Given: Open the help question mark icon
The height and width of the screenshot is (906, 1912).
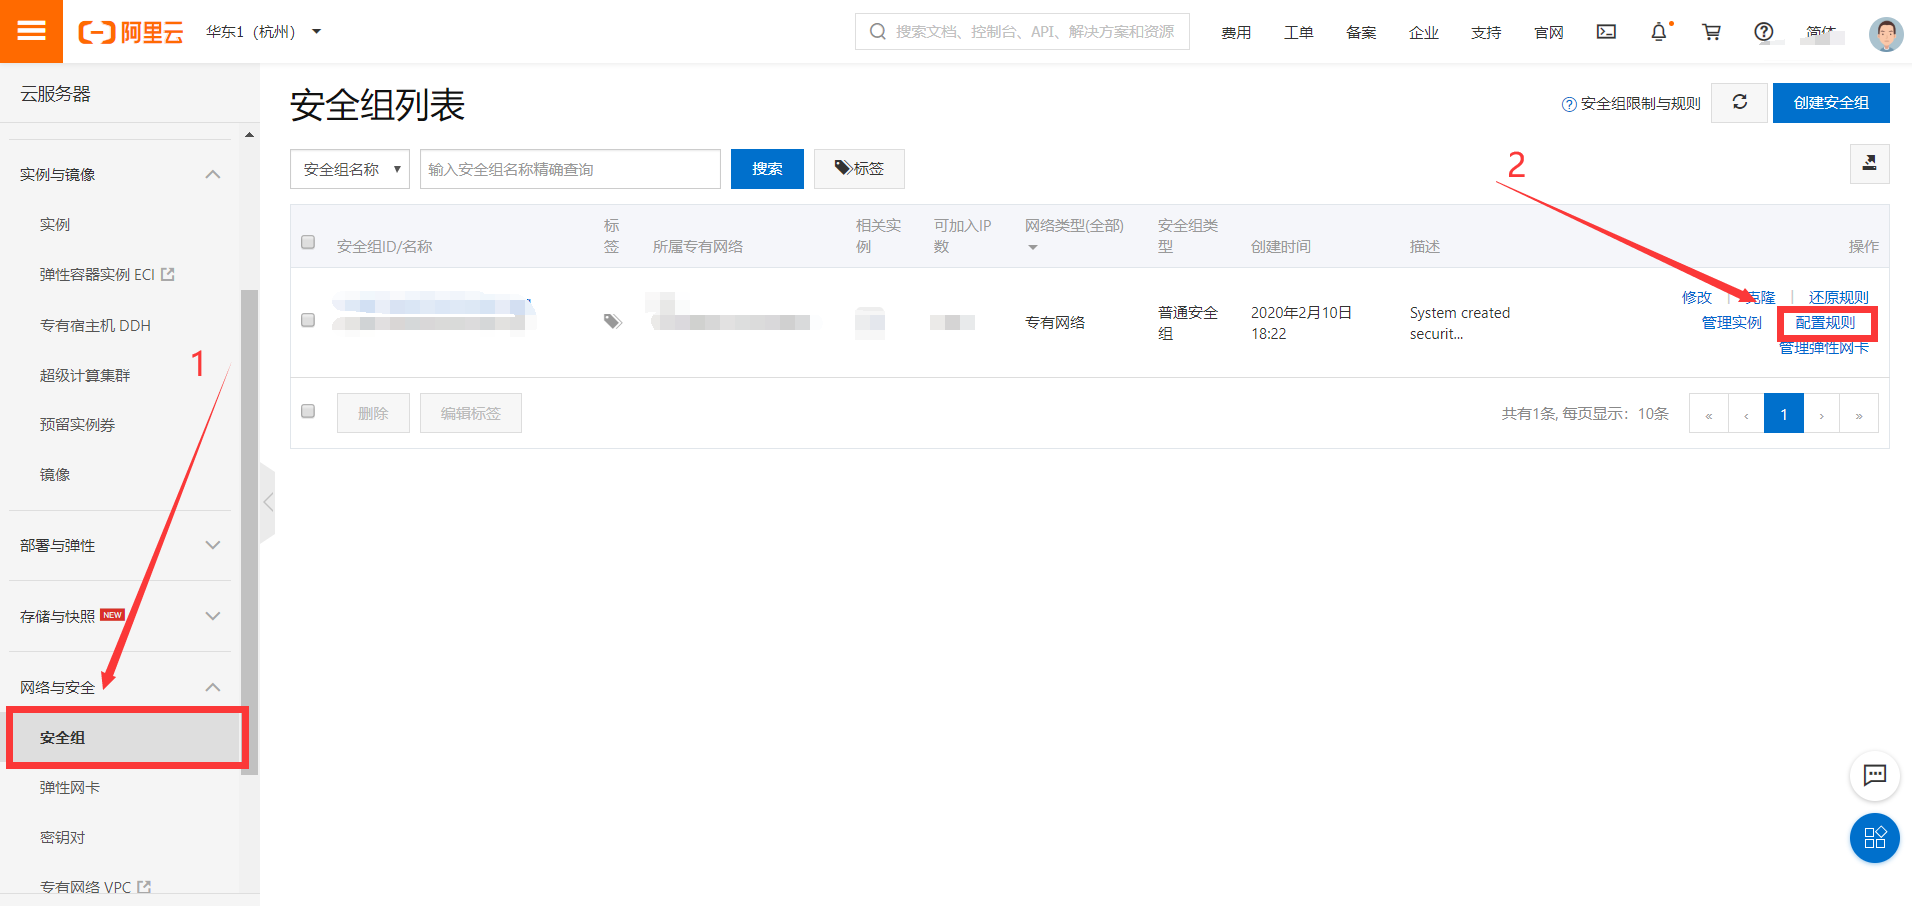Looking at the screenshot, I should 1763,32.
